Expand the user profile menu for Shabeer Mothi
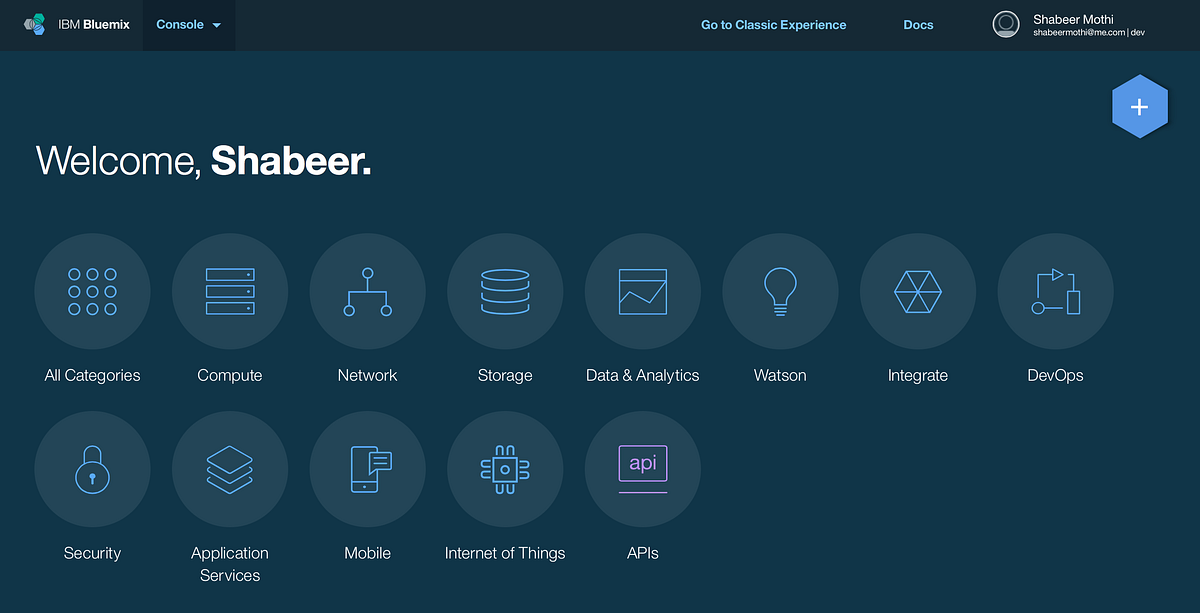Viewport: 1200px width, 613px height. pyautogui.click(x=1073, y=24)
